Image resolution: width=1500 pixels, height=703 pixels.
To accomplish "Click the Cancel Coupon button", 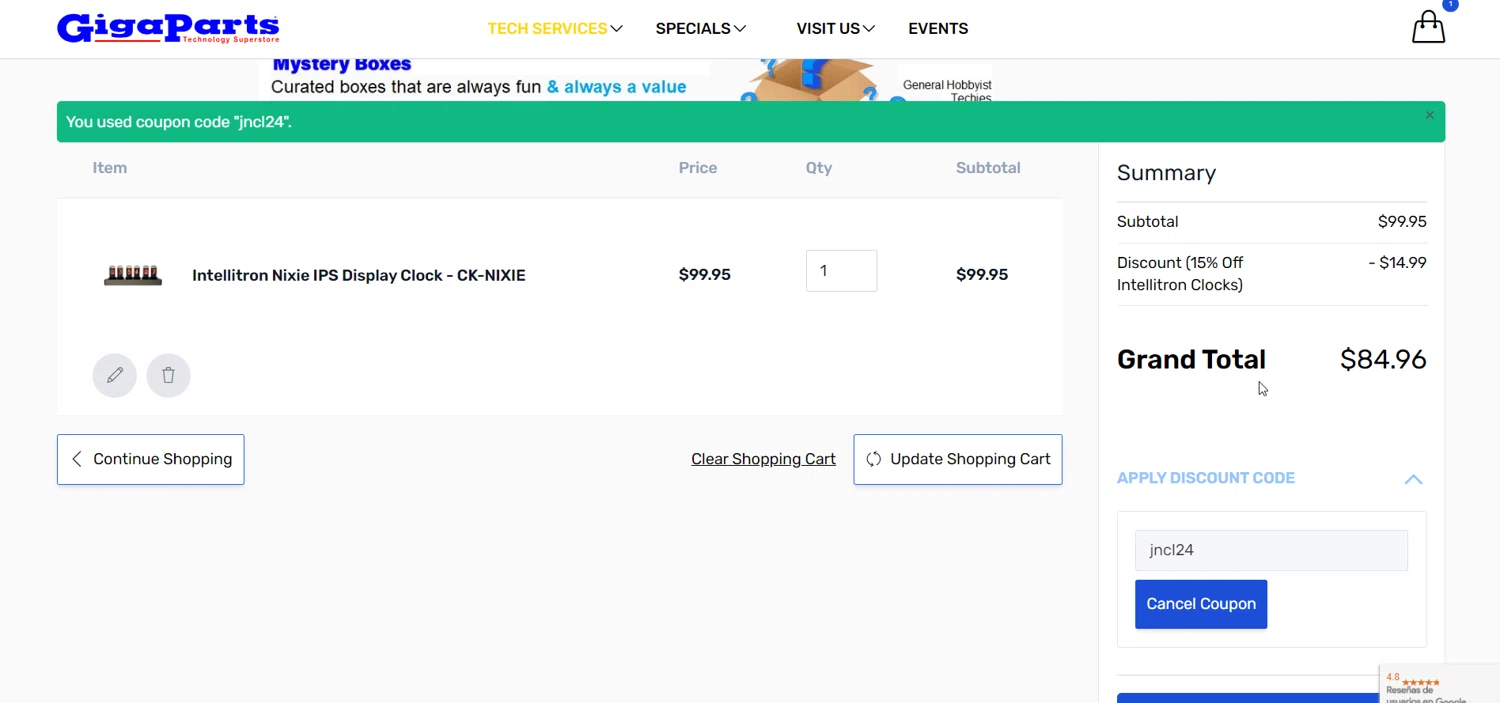I will click(1200, 604).
